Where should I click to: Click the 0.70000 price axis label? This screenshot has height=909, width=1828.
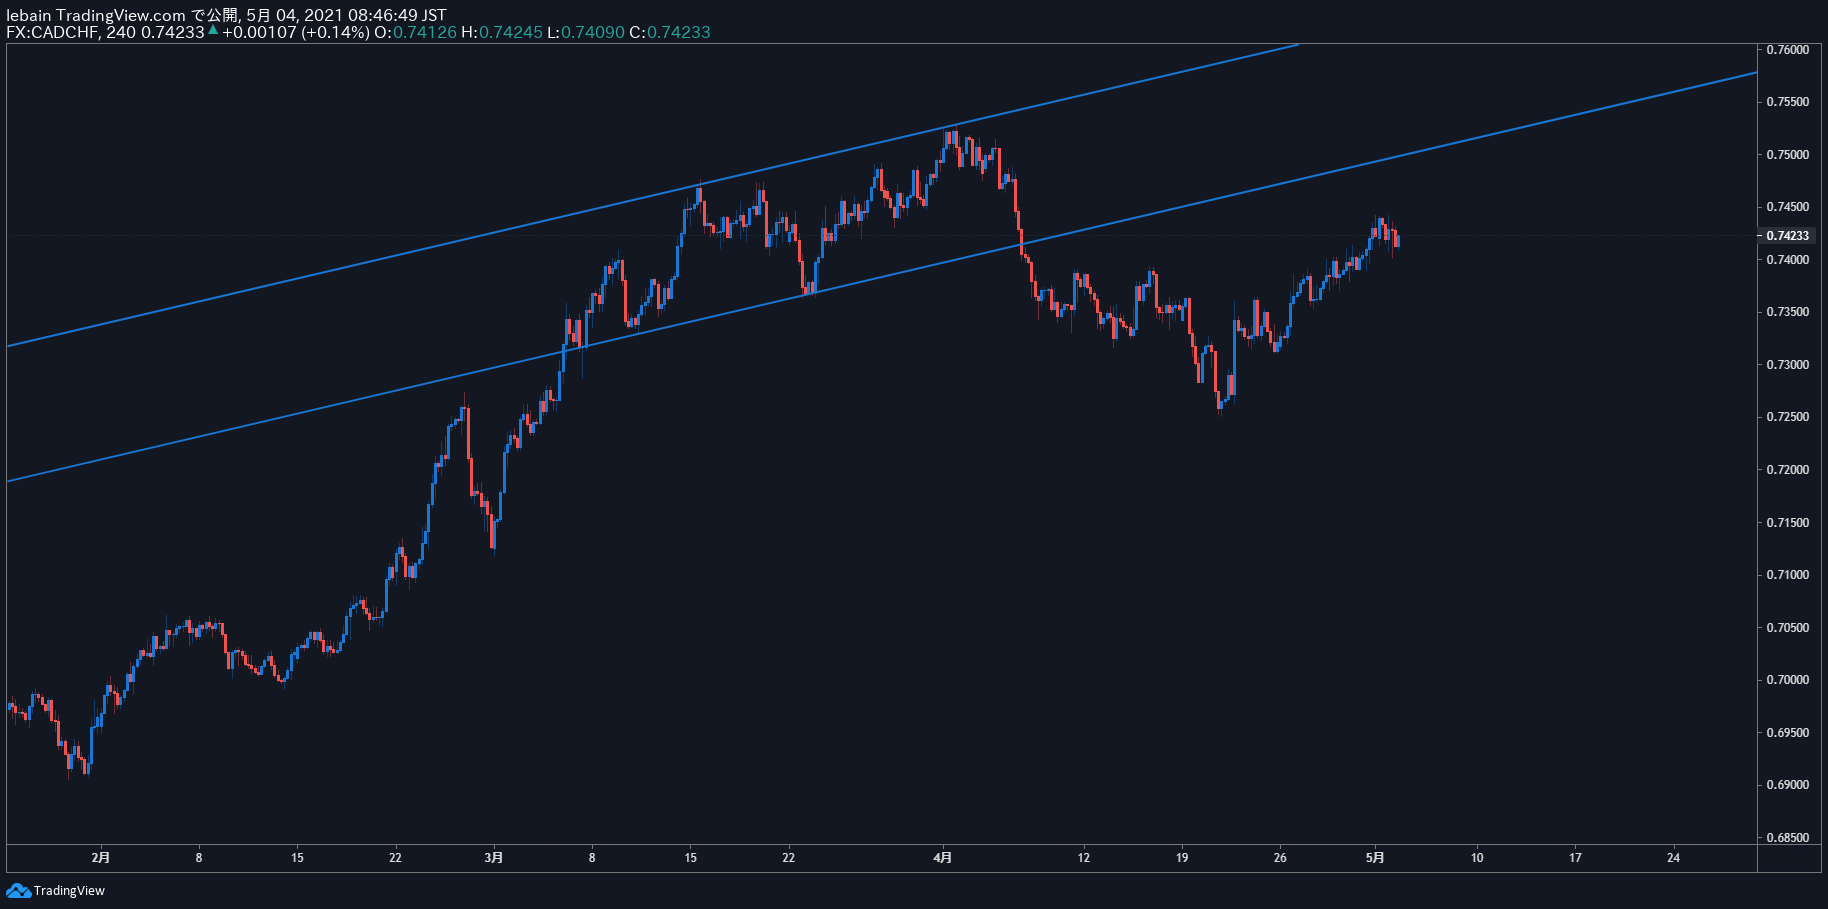1787,680
